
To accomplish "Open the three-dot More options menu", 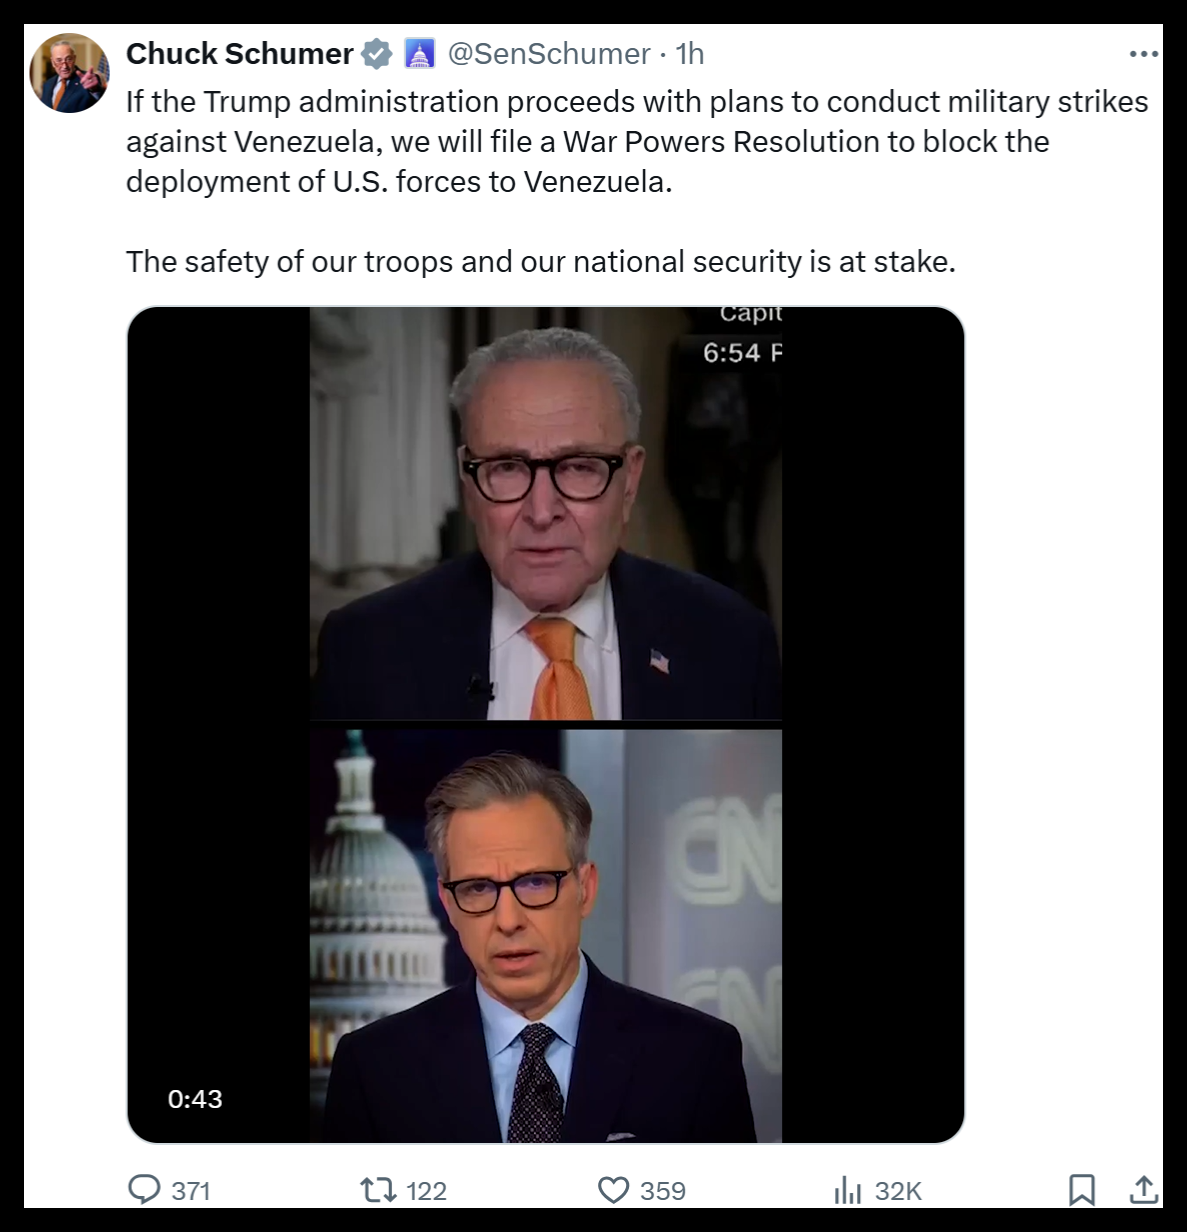I will coord(1143,54).
